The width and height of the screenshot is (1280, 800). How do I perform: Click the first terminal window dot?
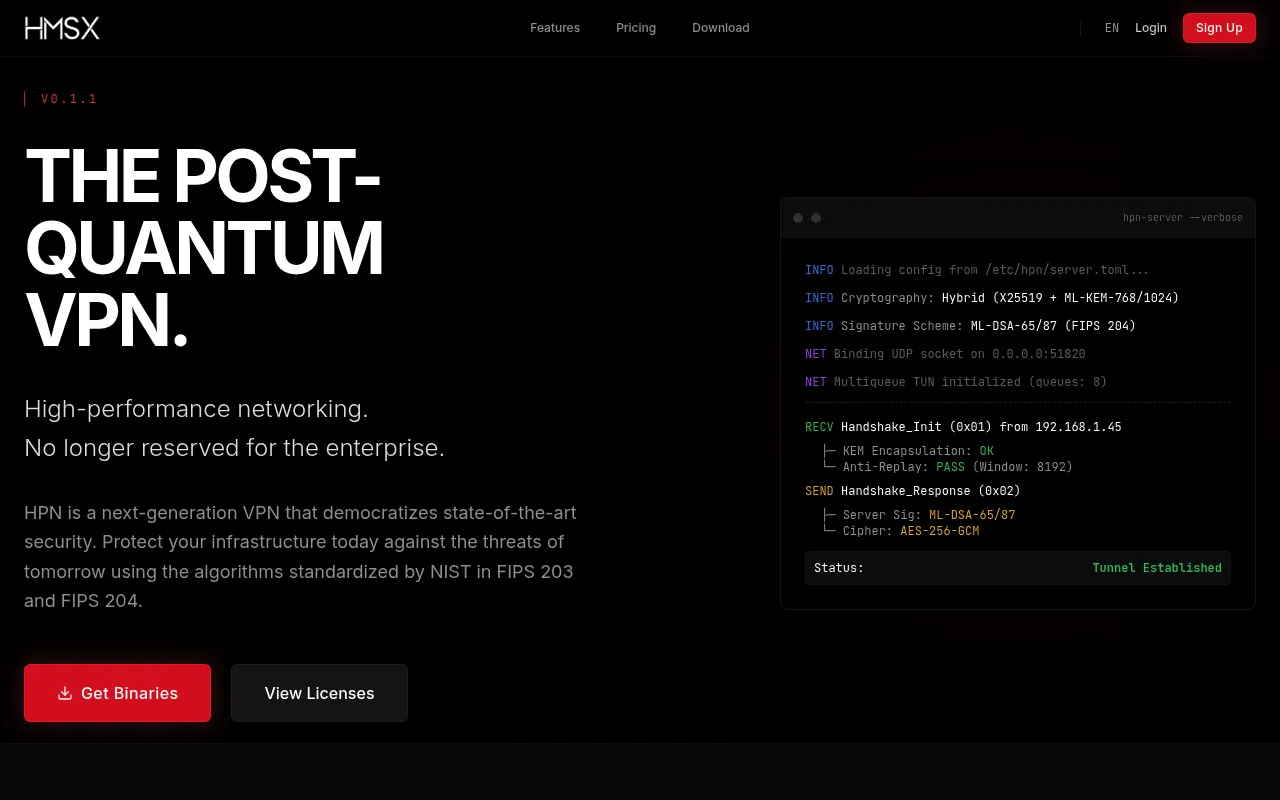tap(798, 218)
